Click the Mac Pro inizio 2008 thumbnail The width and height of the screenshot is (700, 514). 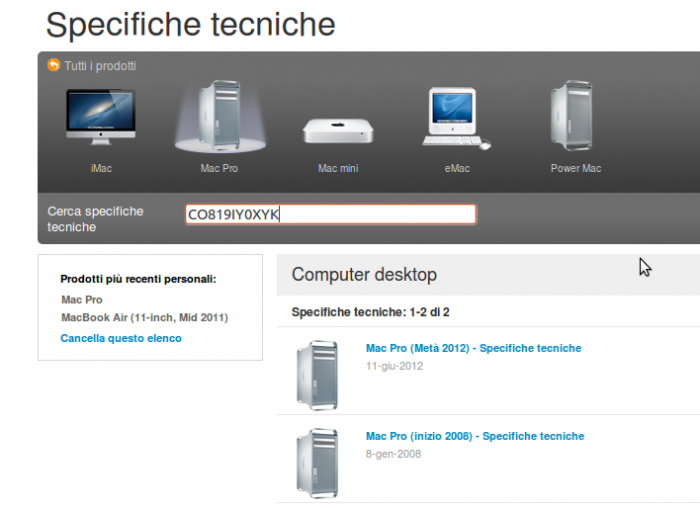coord(317,464)
